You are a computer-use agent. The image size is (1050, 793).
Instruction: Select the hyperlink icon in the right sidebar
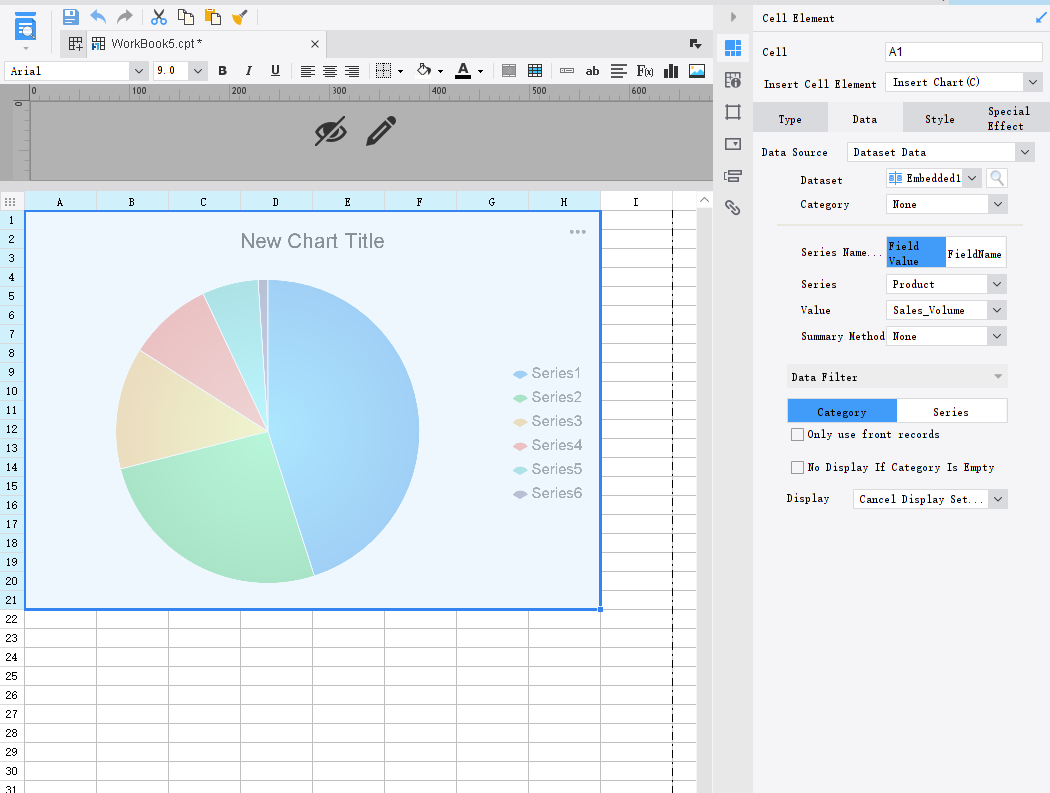733,207
